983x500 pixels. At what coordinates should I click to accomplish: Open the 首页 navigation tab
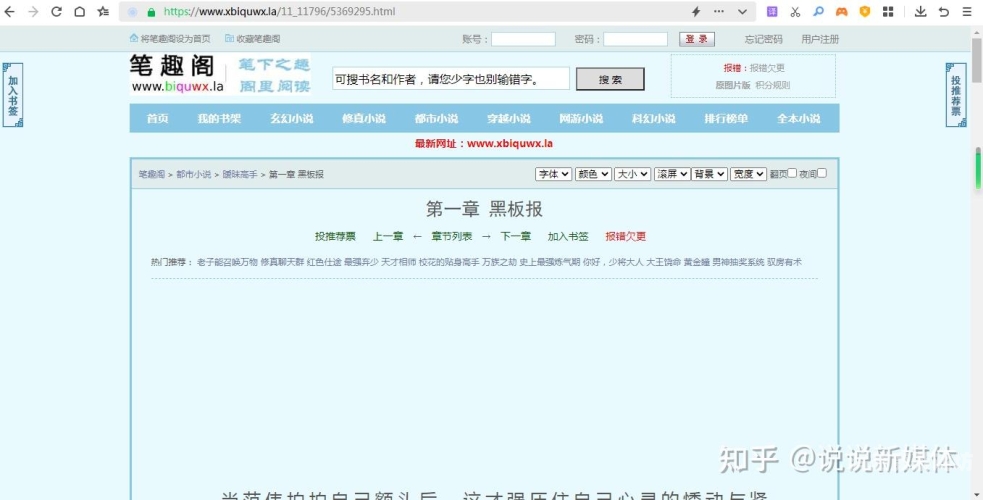coord(157,118)
